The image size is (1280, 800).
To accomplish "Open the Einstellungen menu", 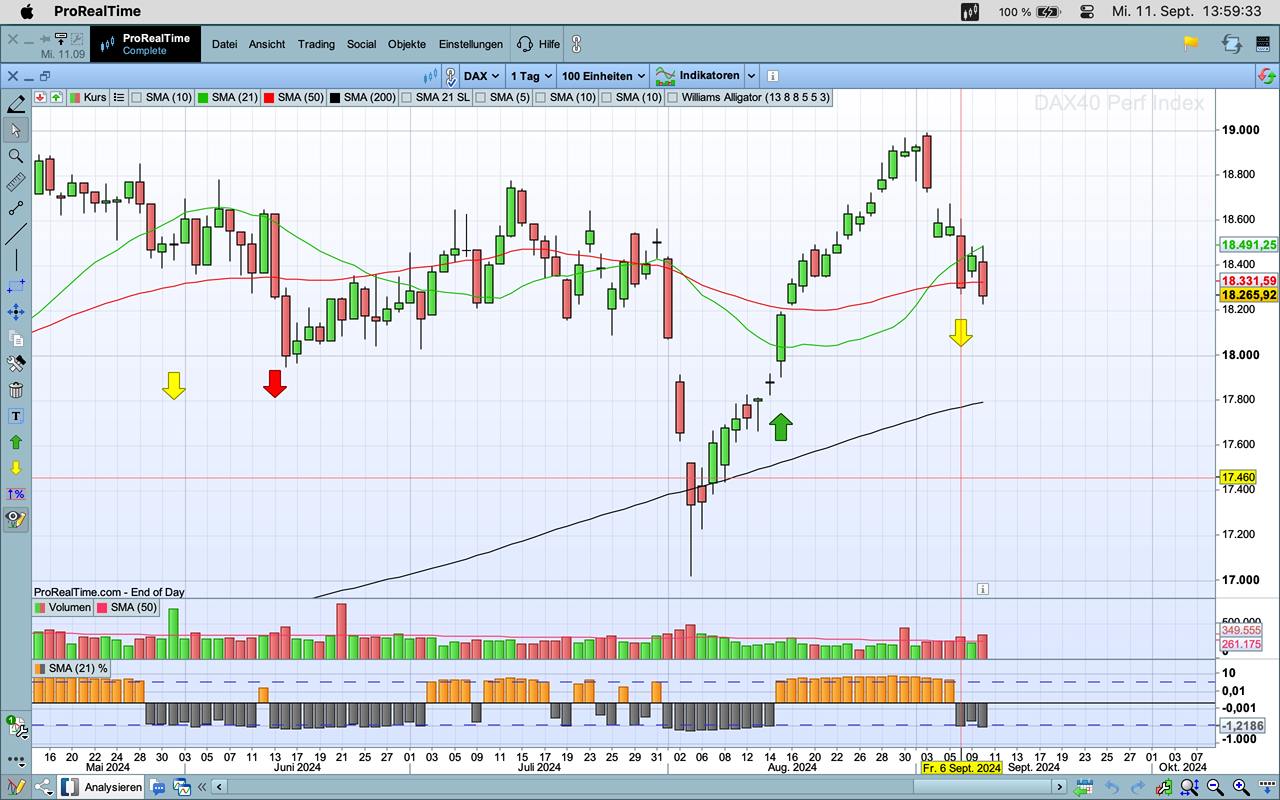I will point(470,44).
